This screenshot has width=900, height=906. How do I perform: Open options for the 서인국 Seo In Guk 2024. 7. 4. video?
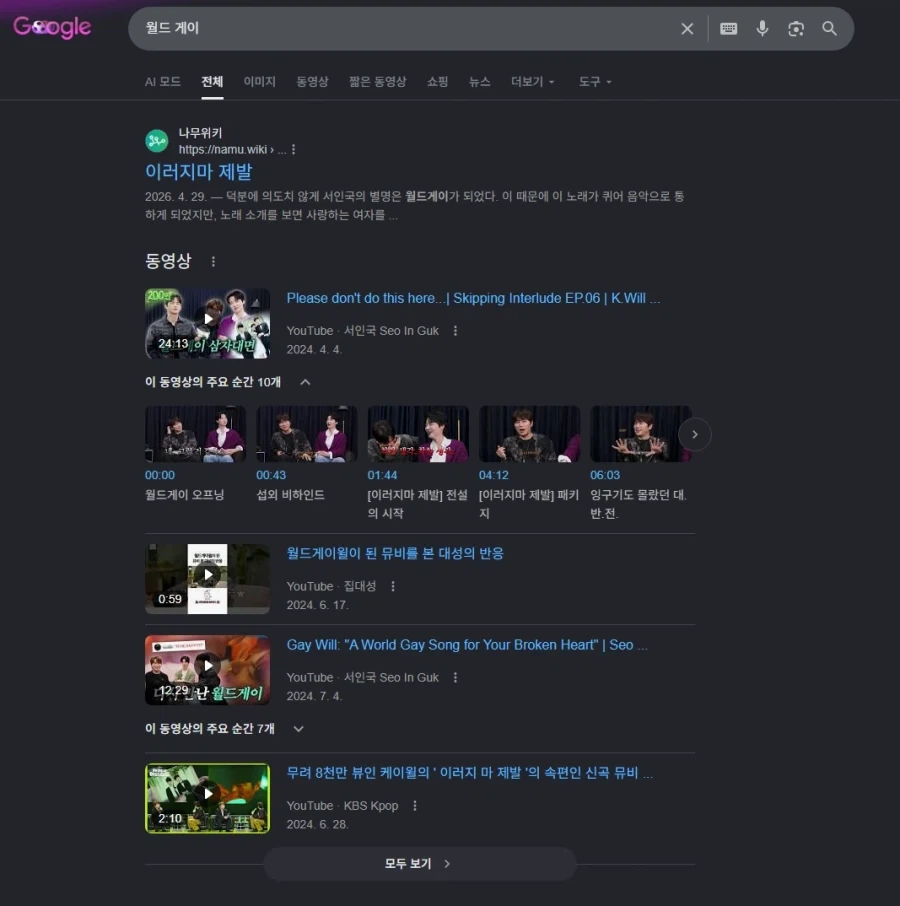click(x=455, y=677)
